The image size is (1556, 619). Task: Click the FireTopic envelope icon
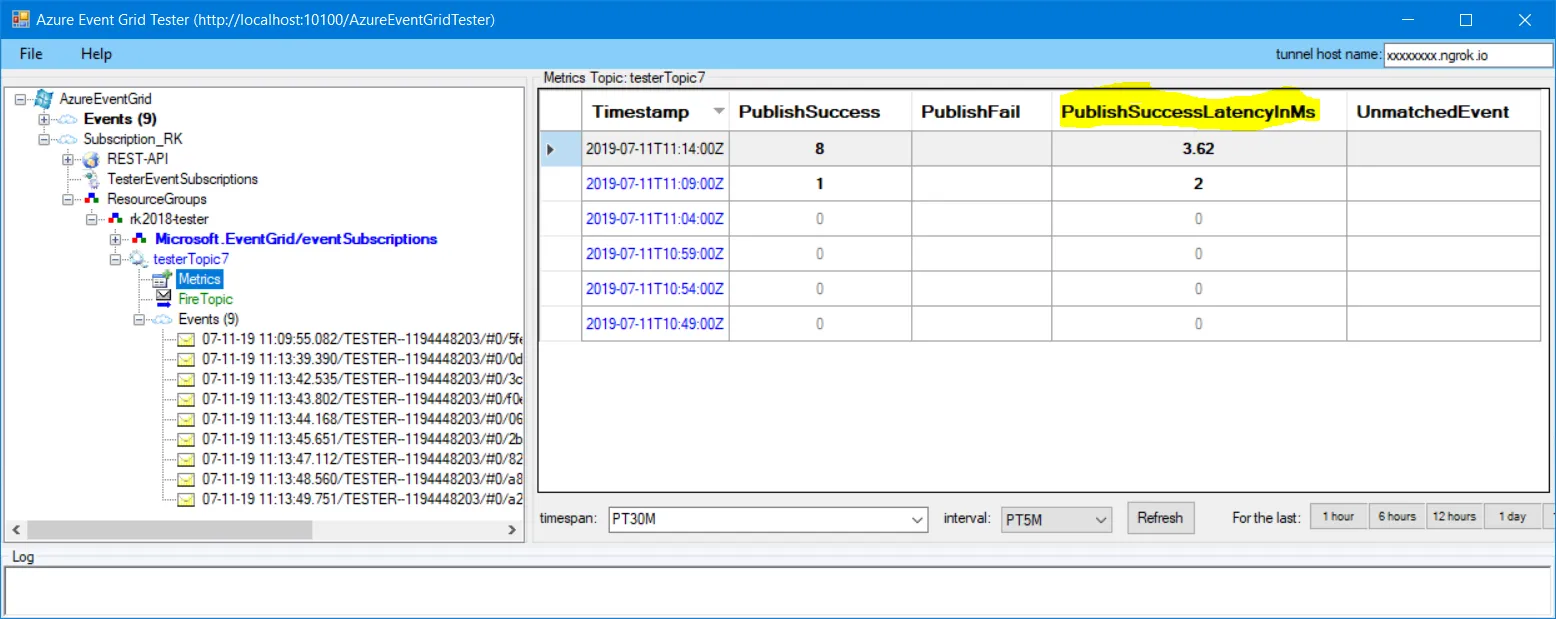click(163, 299)
